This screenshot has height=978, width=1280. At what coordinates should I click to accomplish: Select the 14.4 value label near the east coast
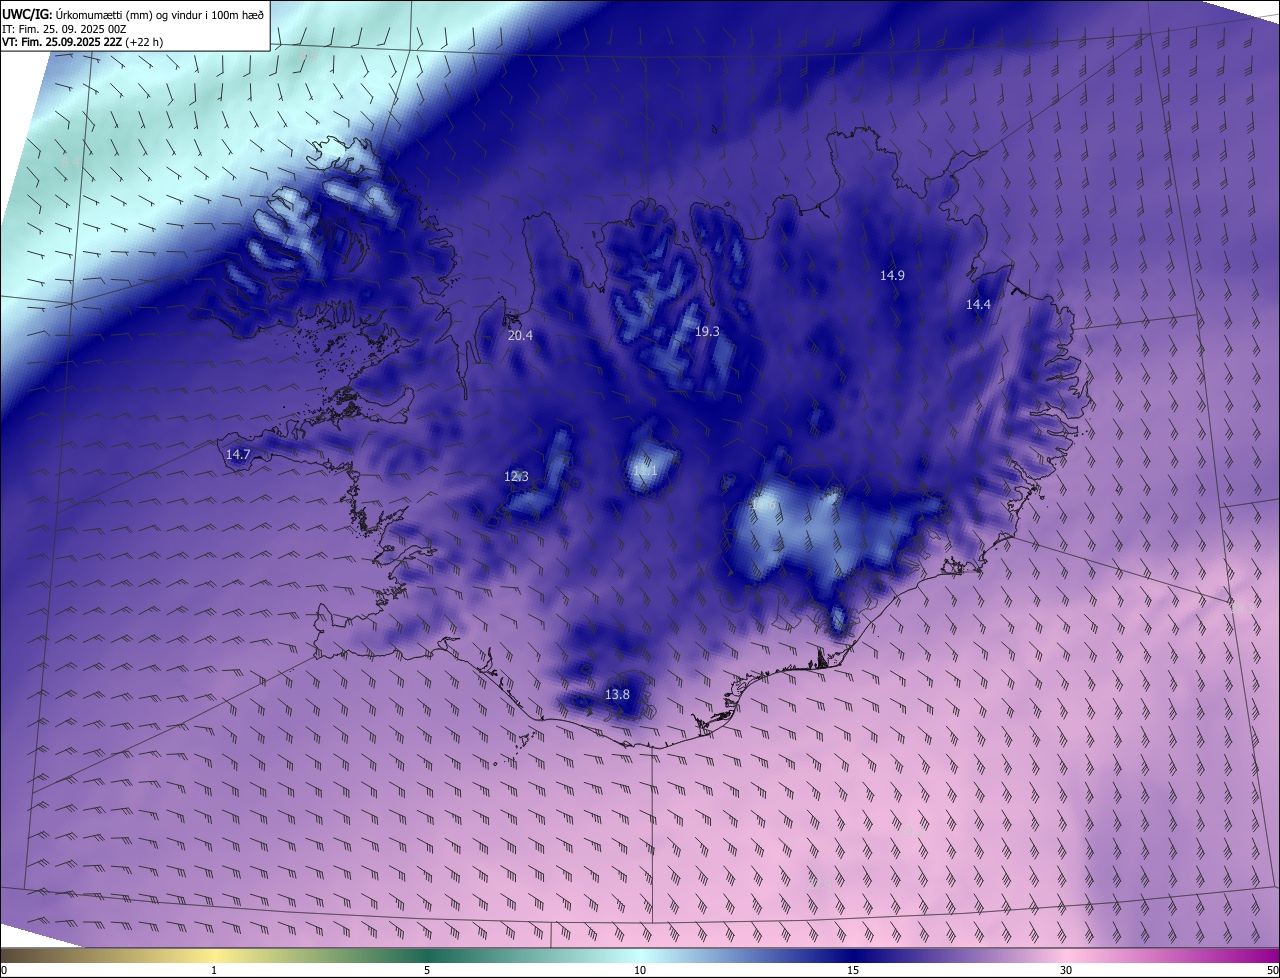click(x=978, y=305)
